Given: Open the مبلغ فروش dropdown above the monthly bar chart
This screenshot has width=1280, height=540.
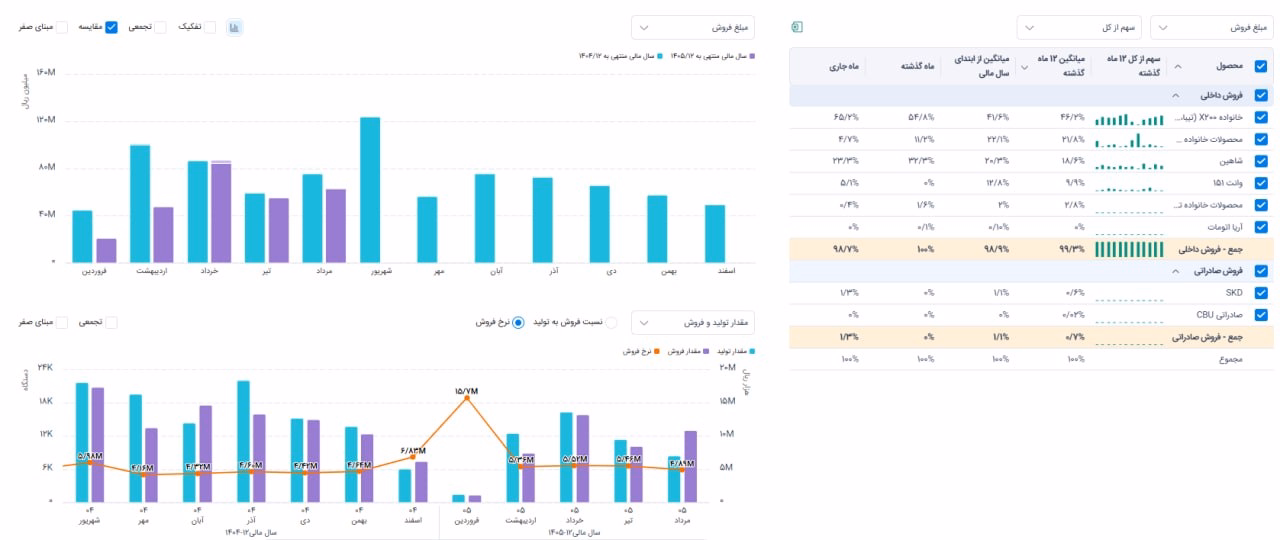Looking at the screenshot, I should pos(694,27).
